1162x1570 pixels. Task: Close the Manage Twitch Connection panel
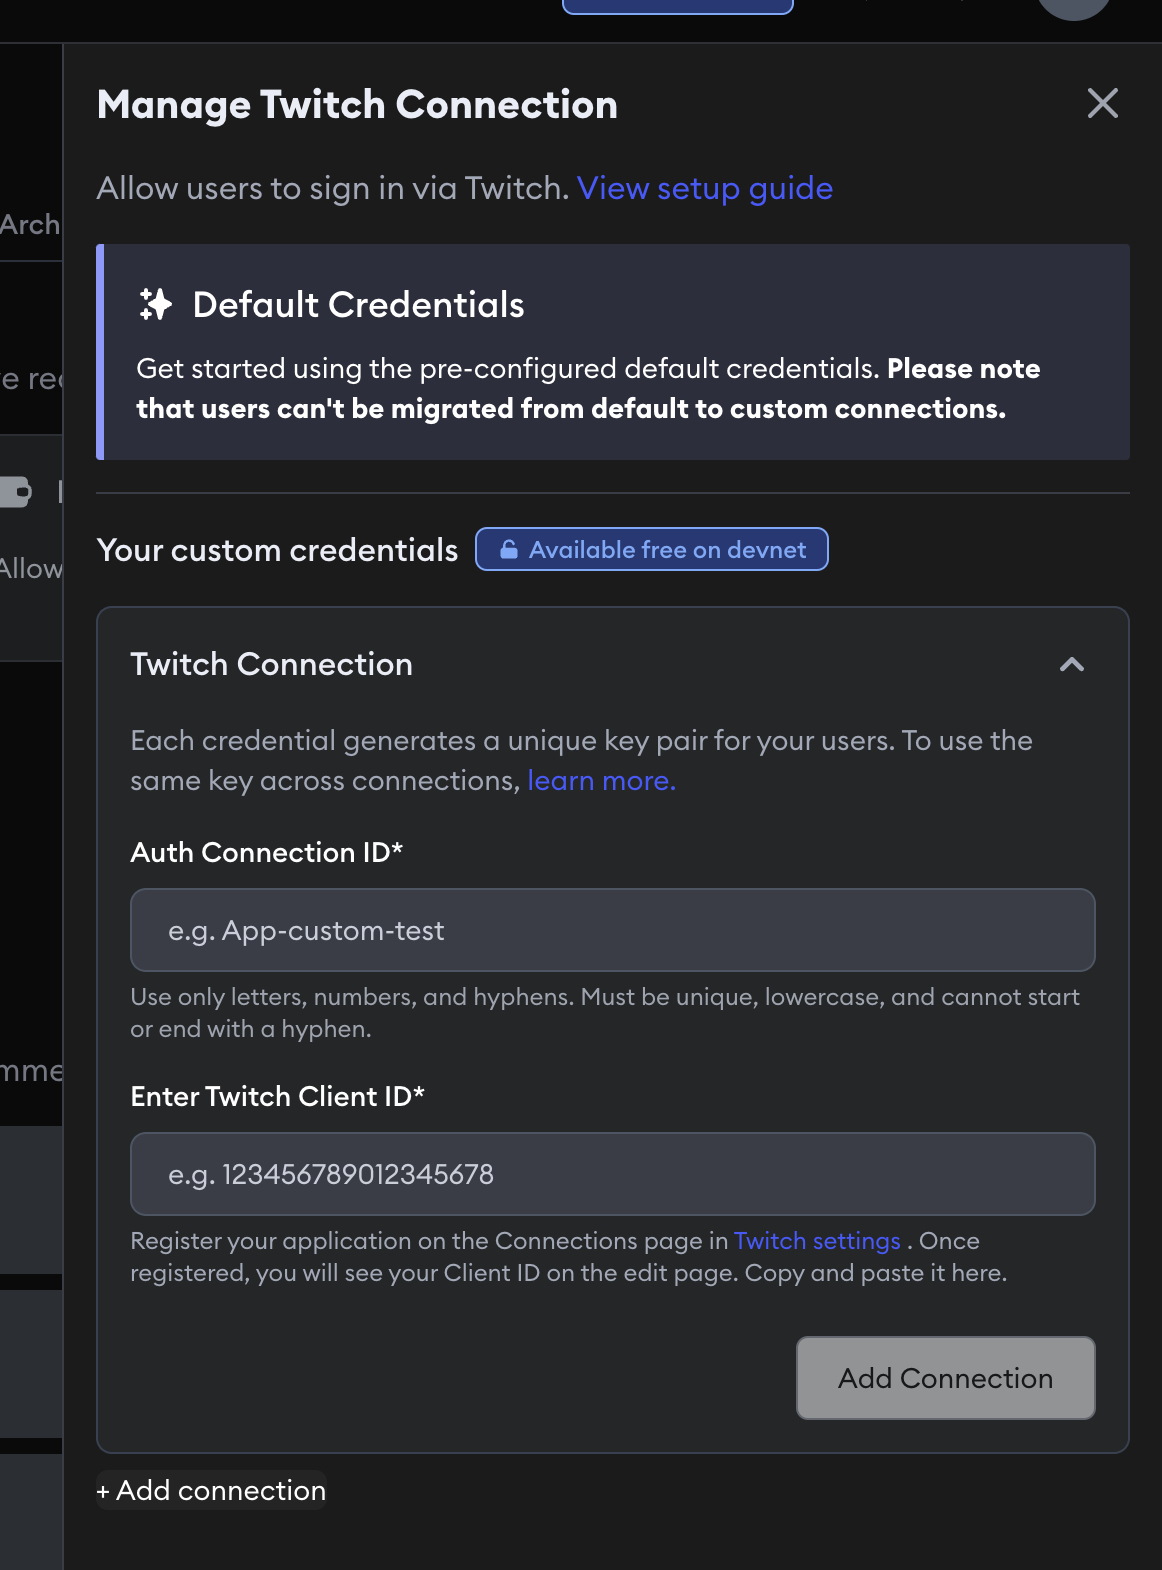[1102, 103]
